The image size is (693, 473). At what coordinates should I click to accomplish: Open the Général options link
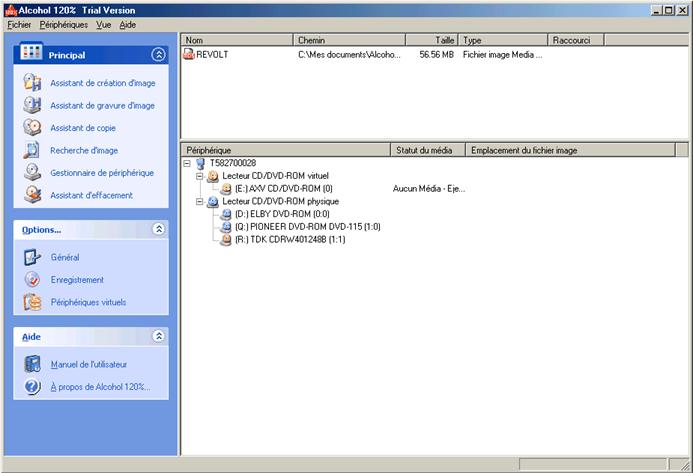click(x=65, y=257)
